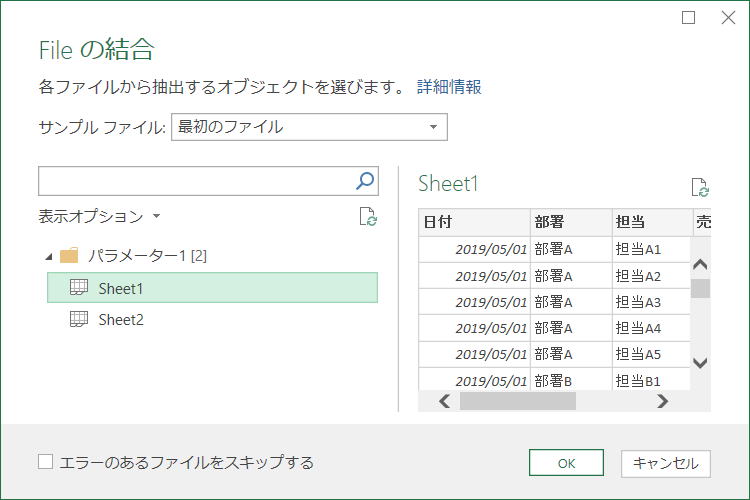The image size is (750, 500).
Task: Click preview scroll up arrow
Action: click(700, 264)
